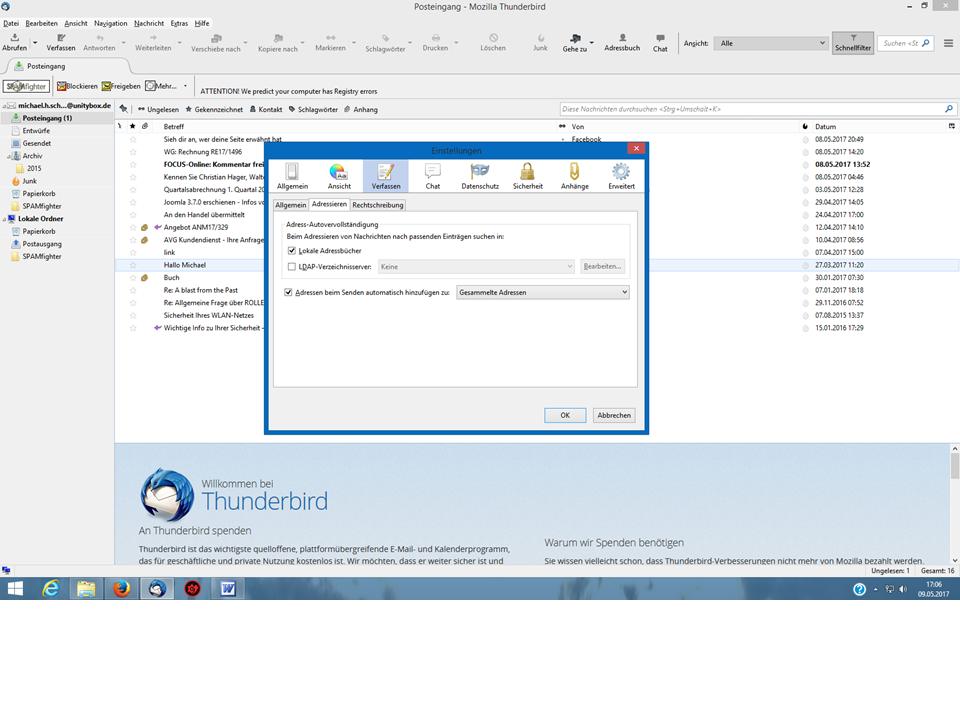
Task: Open Word from the taskbar
Action: (x=228, y=589)
